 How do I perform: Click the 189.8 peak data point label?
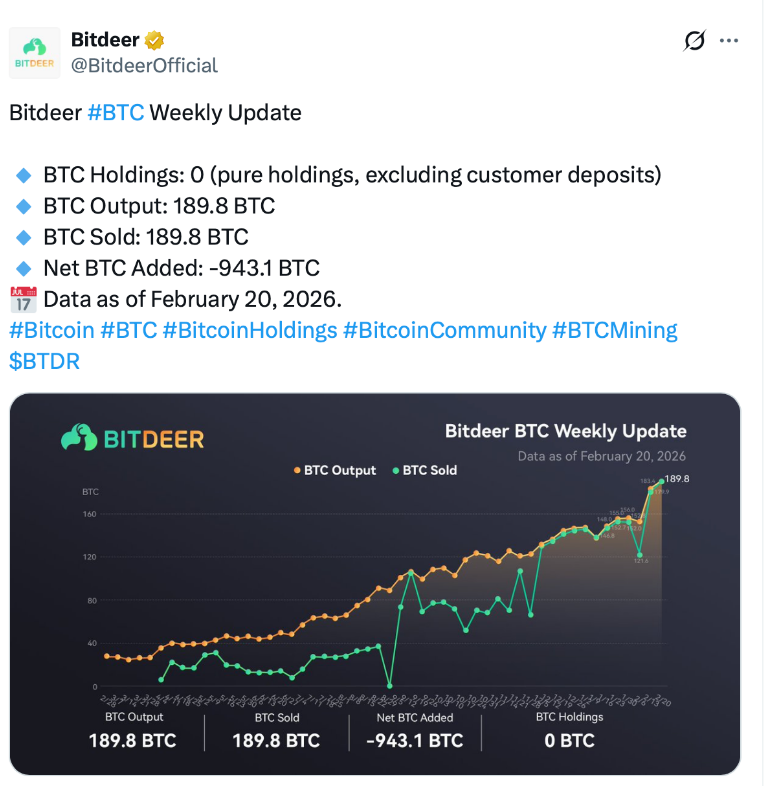(x=677, y=479)
